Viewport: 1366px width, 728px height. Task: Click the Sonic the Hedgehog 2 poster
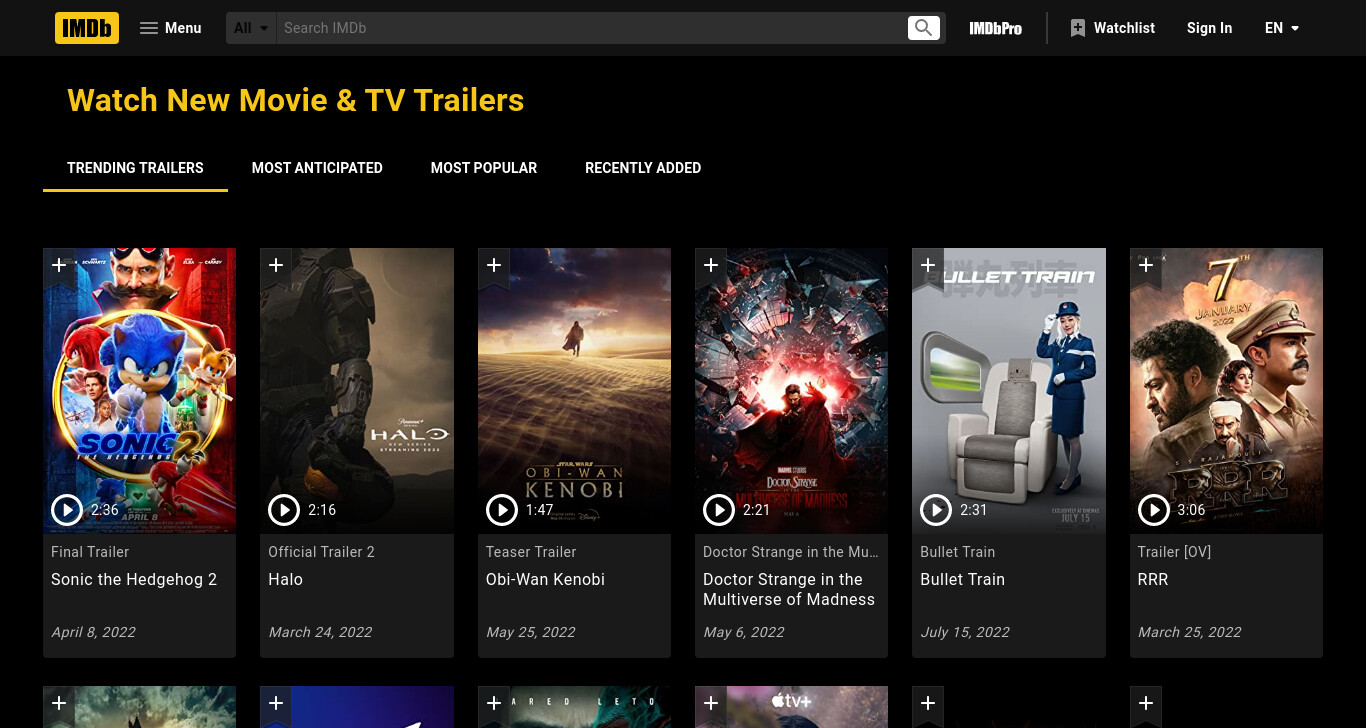[140, 391]
